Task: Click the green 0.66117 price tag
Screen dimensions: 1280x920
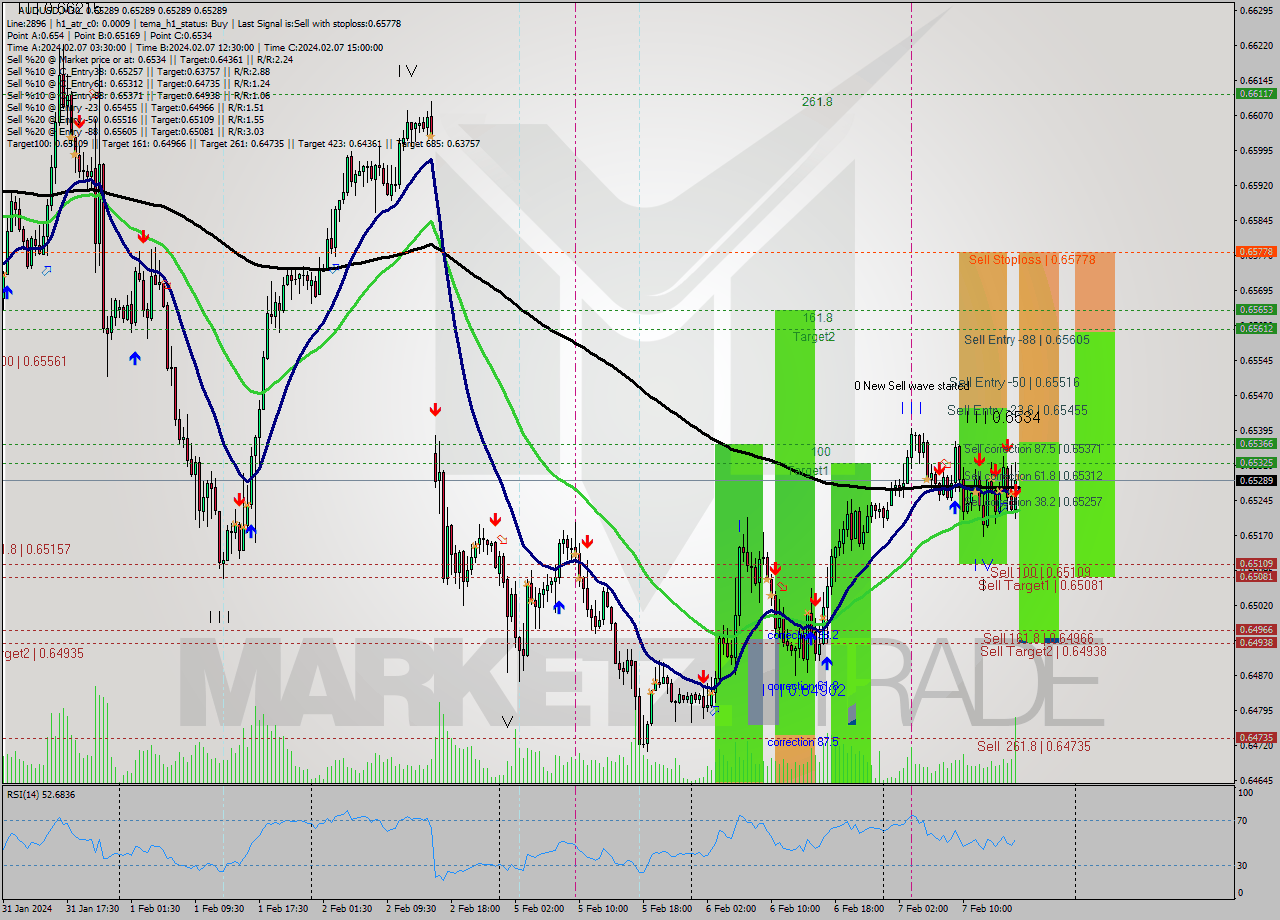Action: pyautogui.click(x=1256, y=93)
